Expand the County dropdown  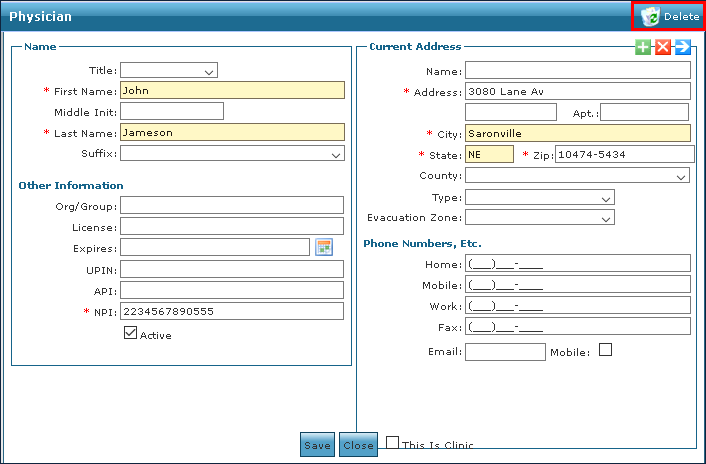577,176
